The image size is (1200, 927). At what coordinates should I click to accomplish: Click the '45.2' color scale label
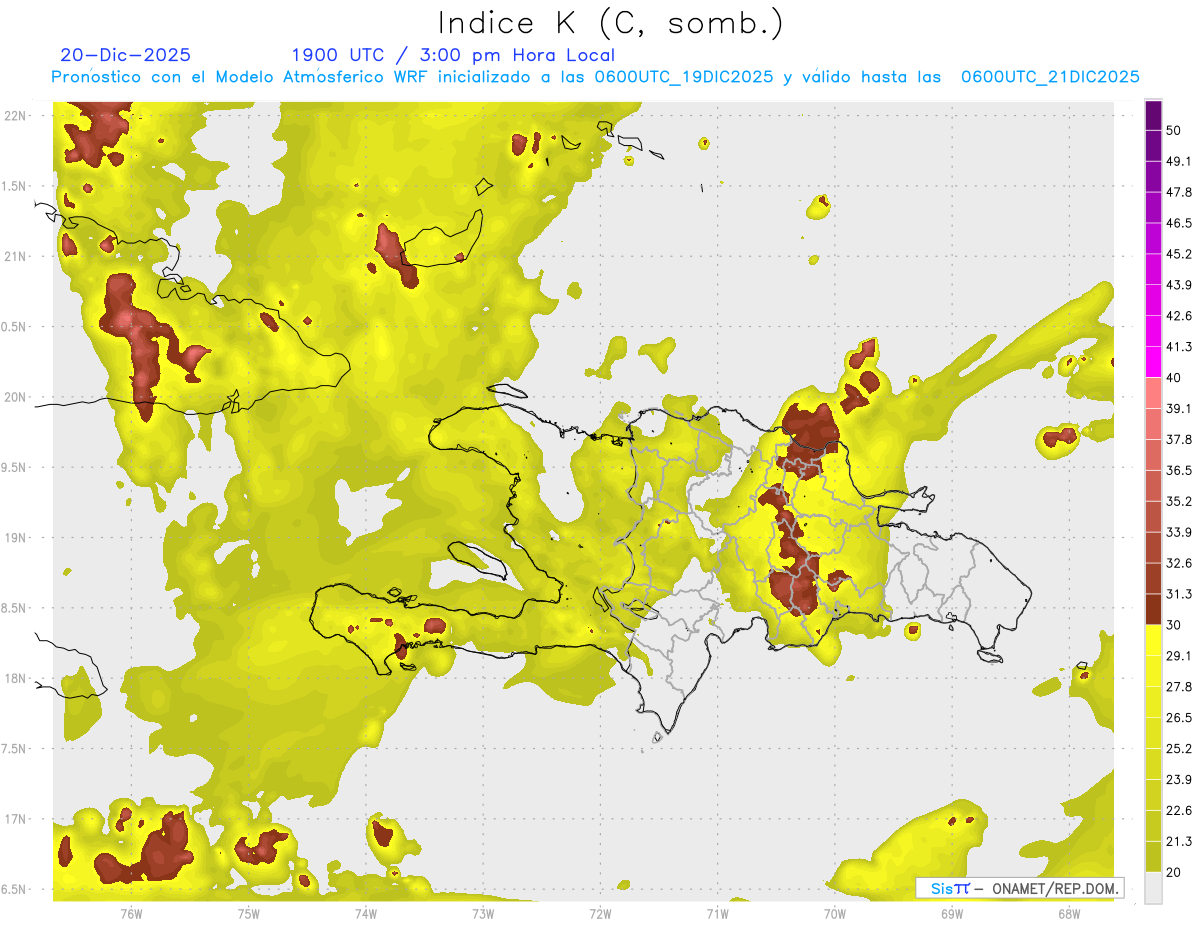pyautogui.click(x=1179, y=254)
